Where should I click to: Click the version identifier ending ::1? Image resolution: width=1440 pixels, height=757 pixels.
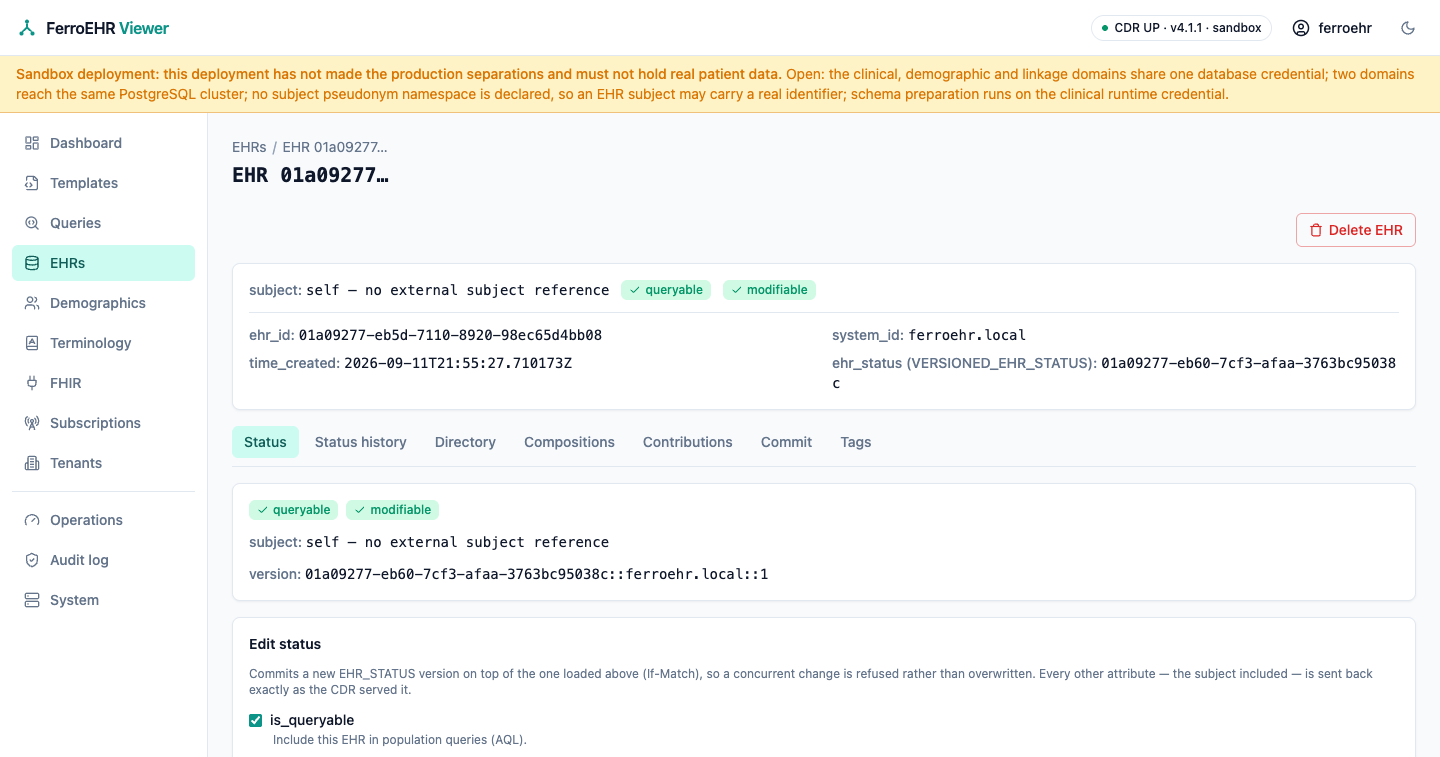(x=537, y=574)
